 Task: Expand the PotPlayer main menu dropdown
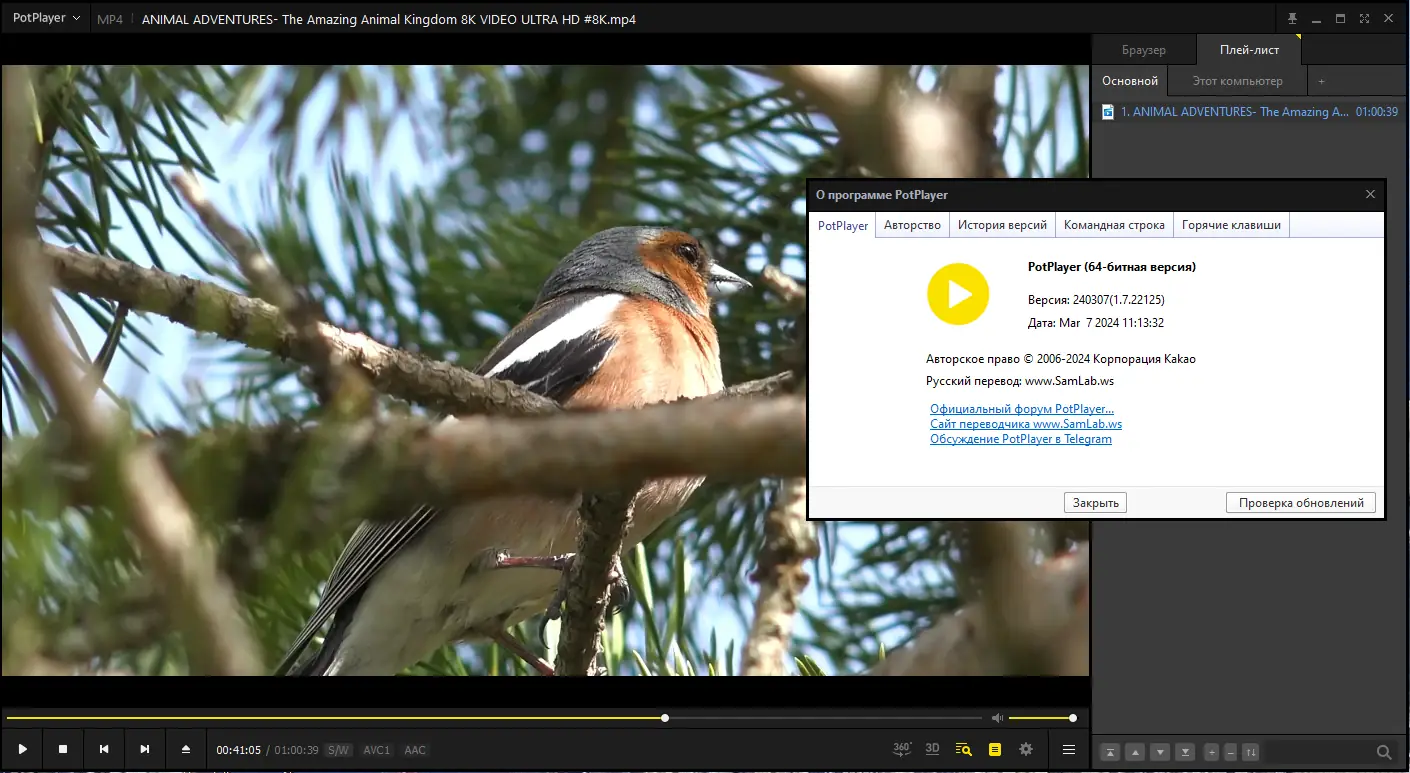(x=46, y=19)
